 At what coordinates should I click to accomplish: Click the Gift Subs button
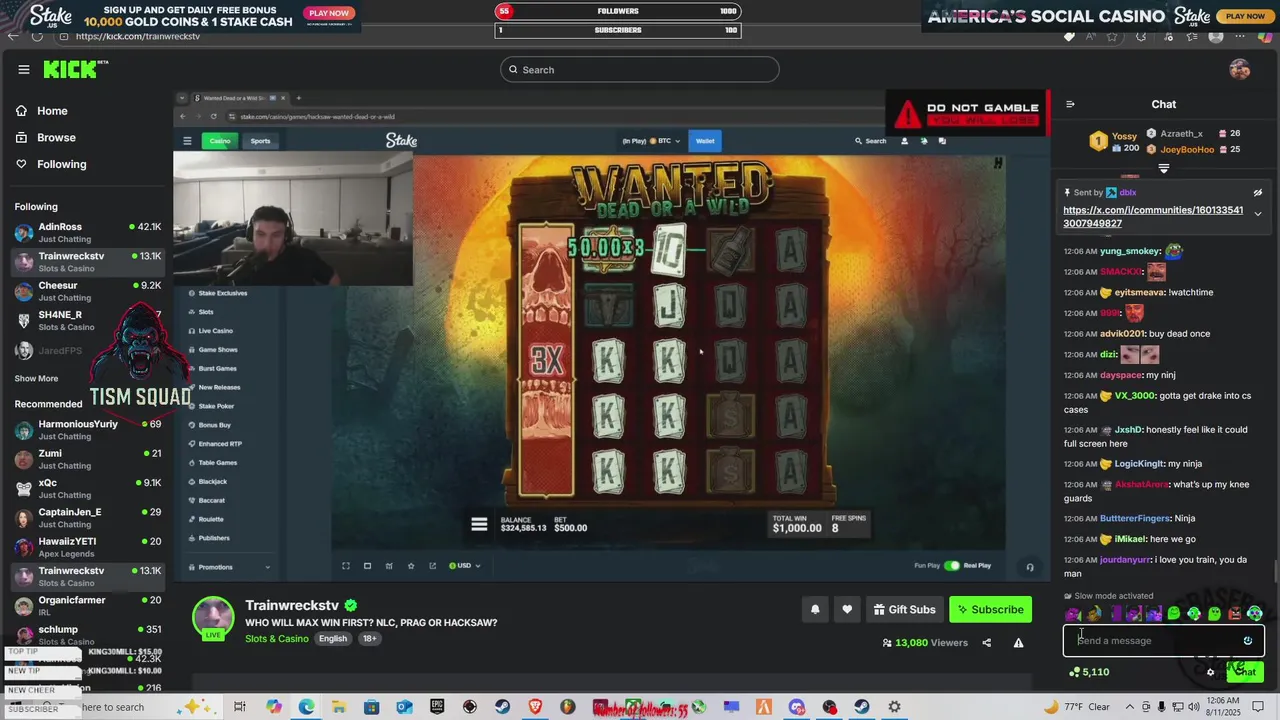pos(904,609)
